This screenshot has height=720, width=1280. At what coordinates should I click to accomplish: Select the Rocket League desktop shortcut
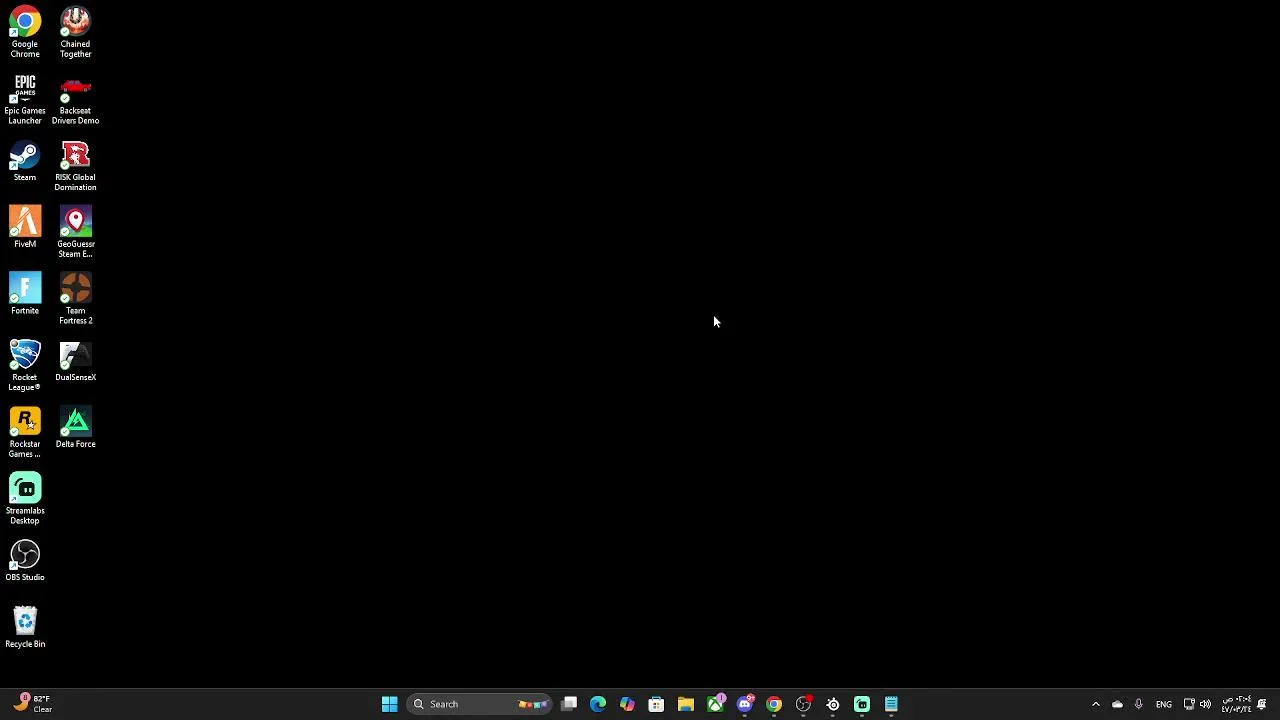25,366
